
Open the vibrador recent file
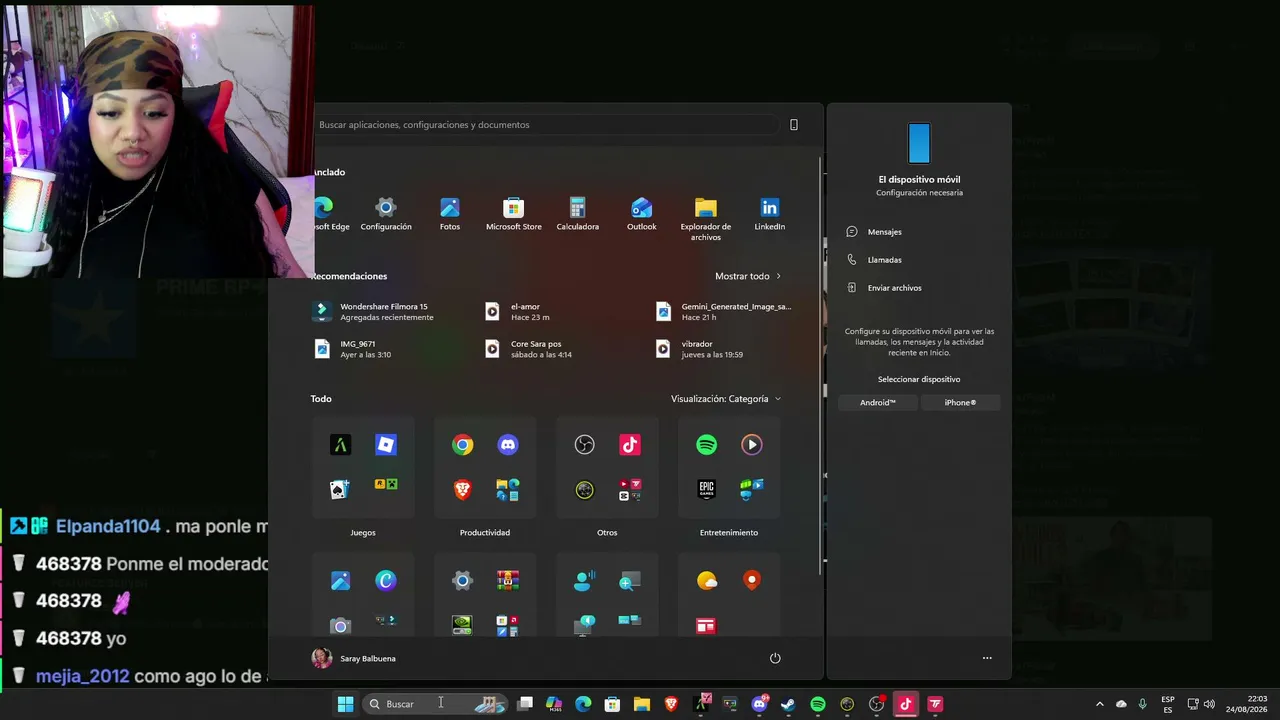(699, 349)
